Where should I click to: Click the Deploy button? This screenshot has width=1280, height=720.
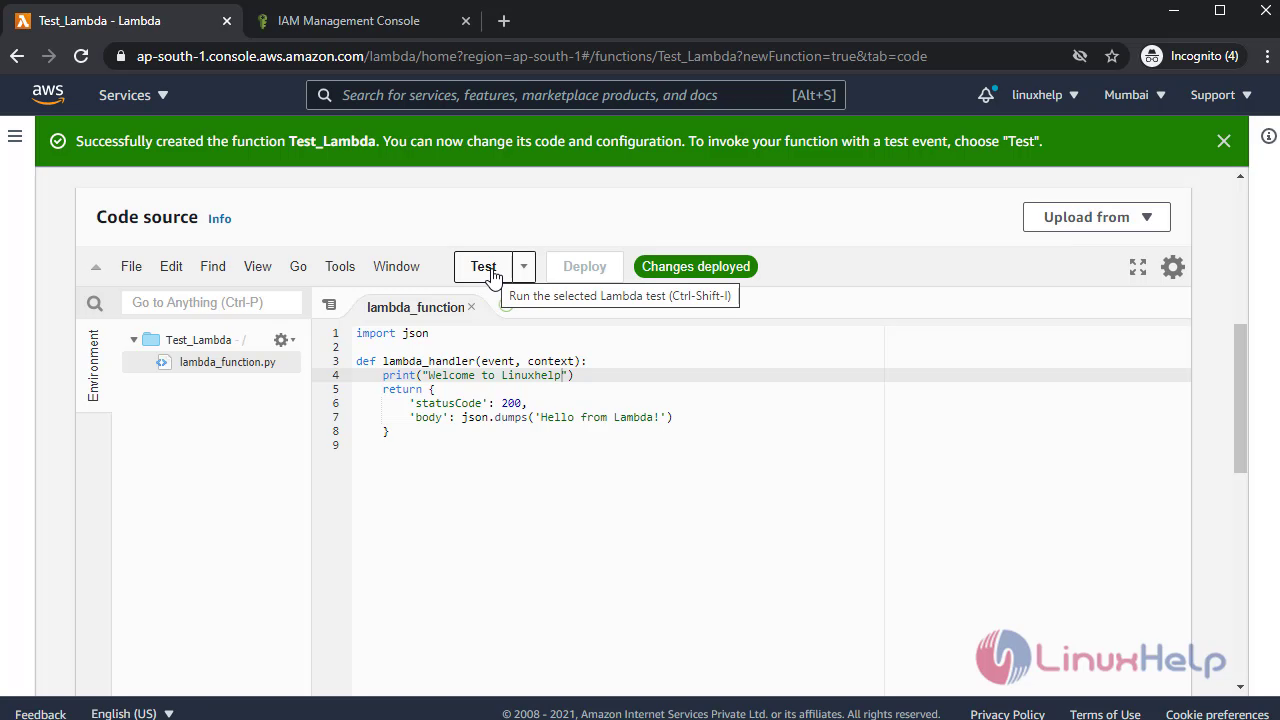(584, 267)
